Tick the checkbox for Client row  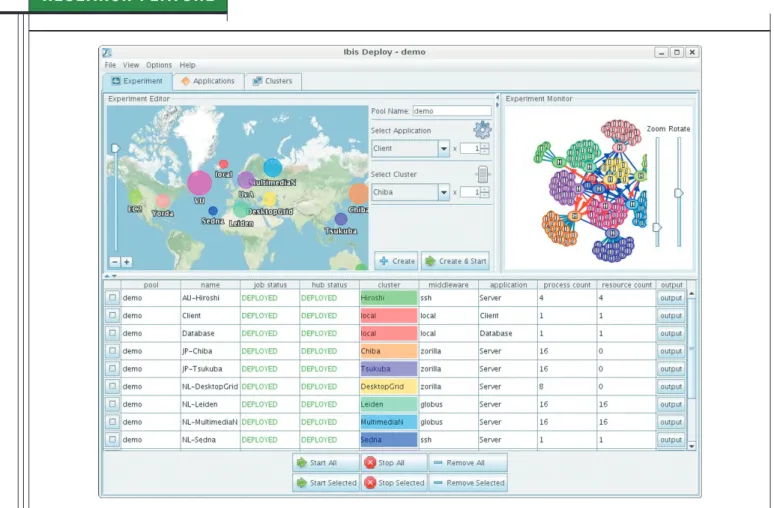[113, 315]
